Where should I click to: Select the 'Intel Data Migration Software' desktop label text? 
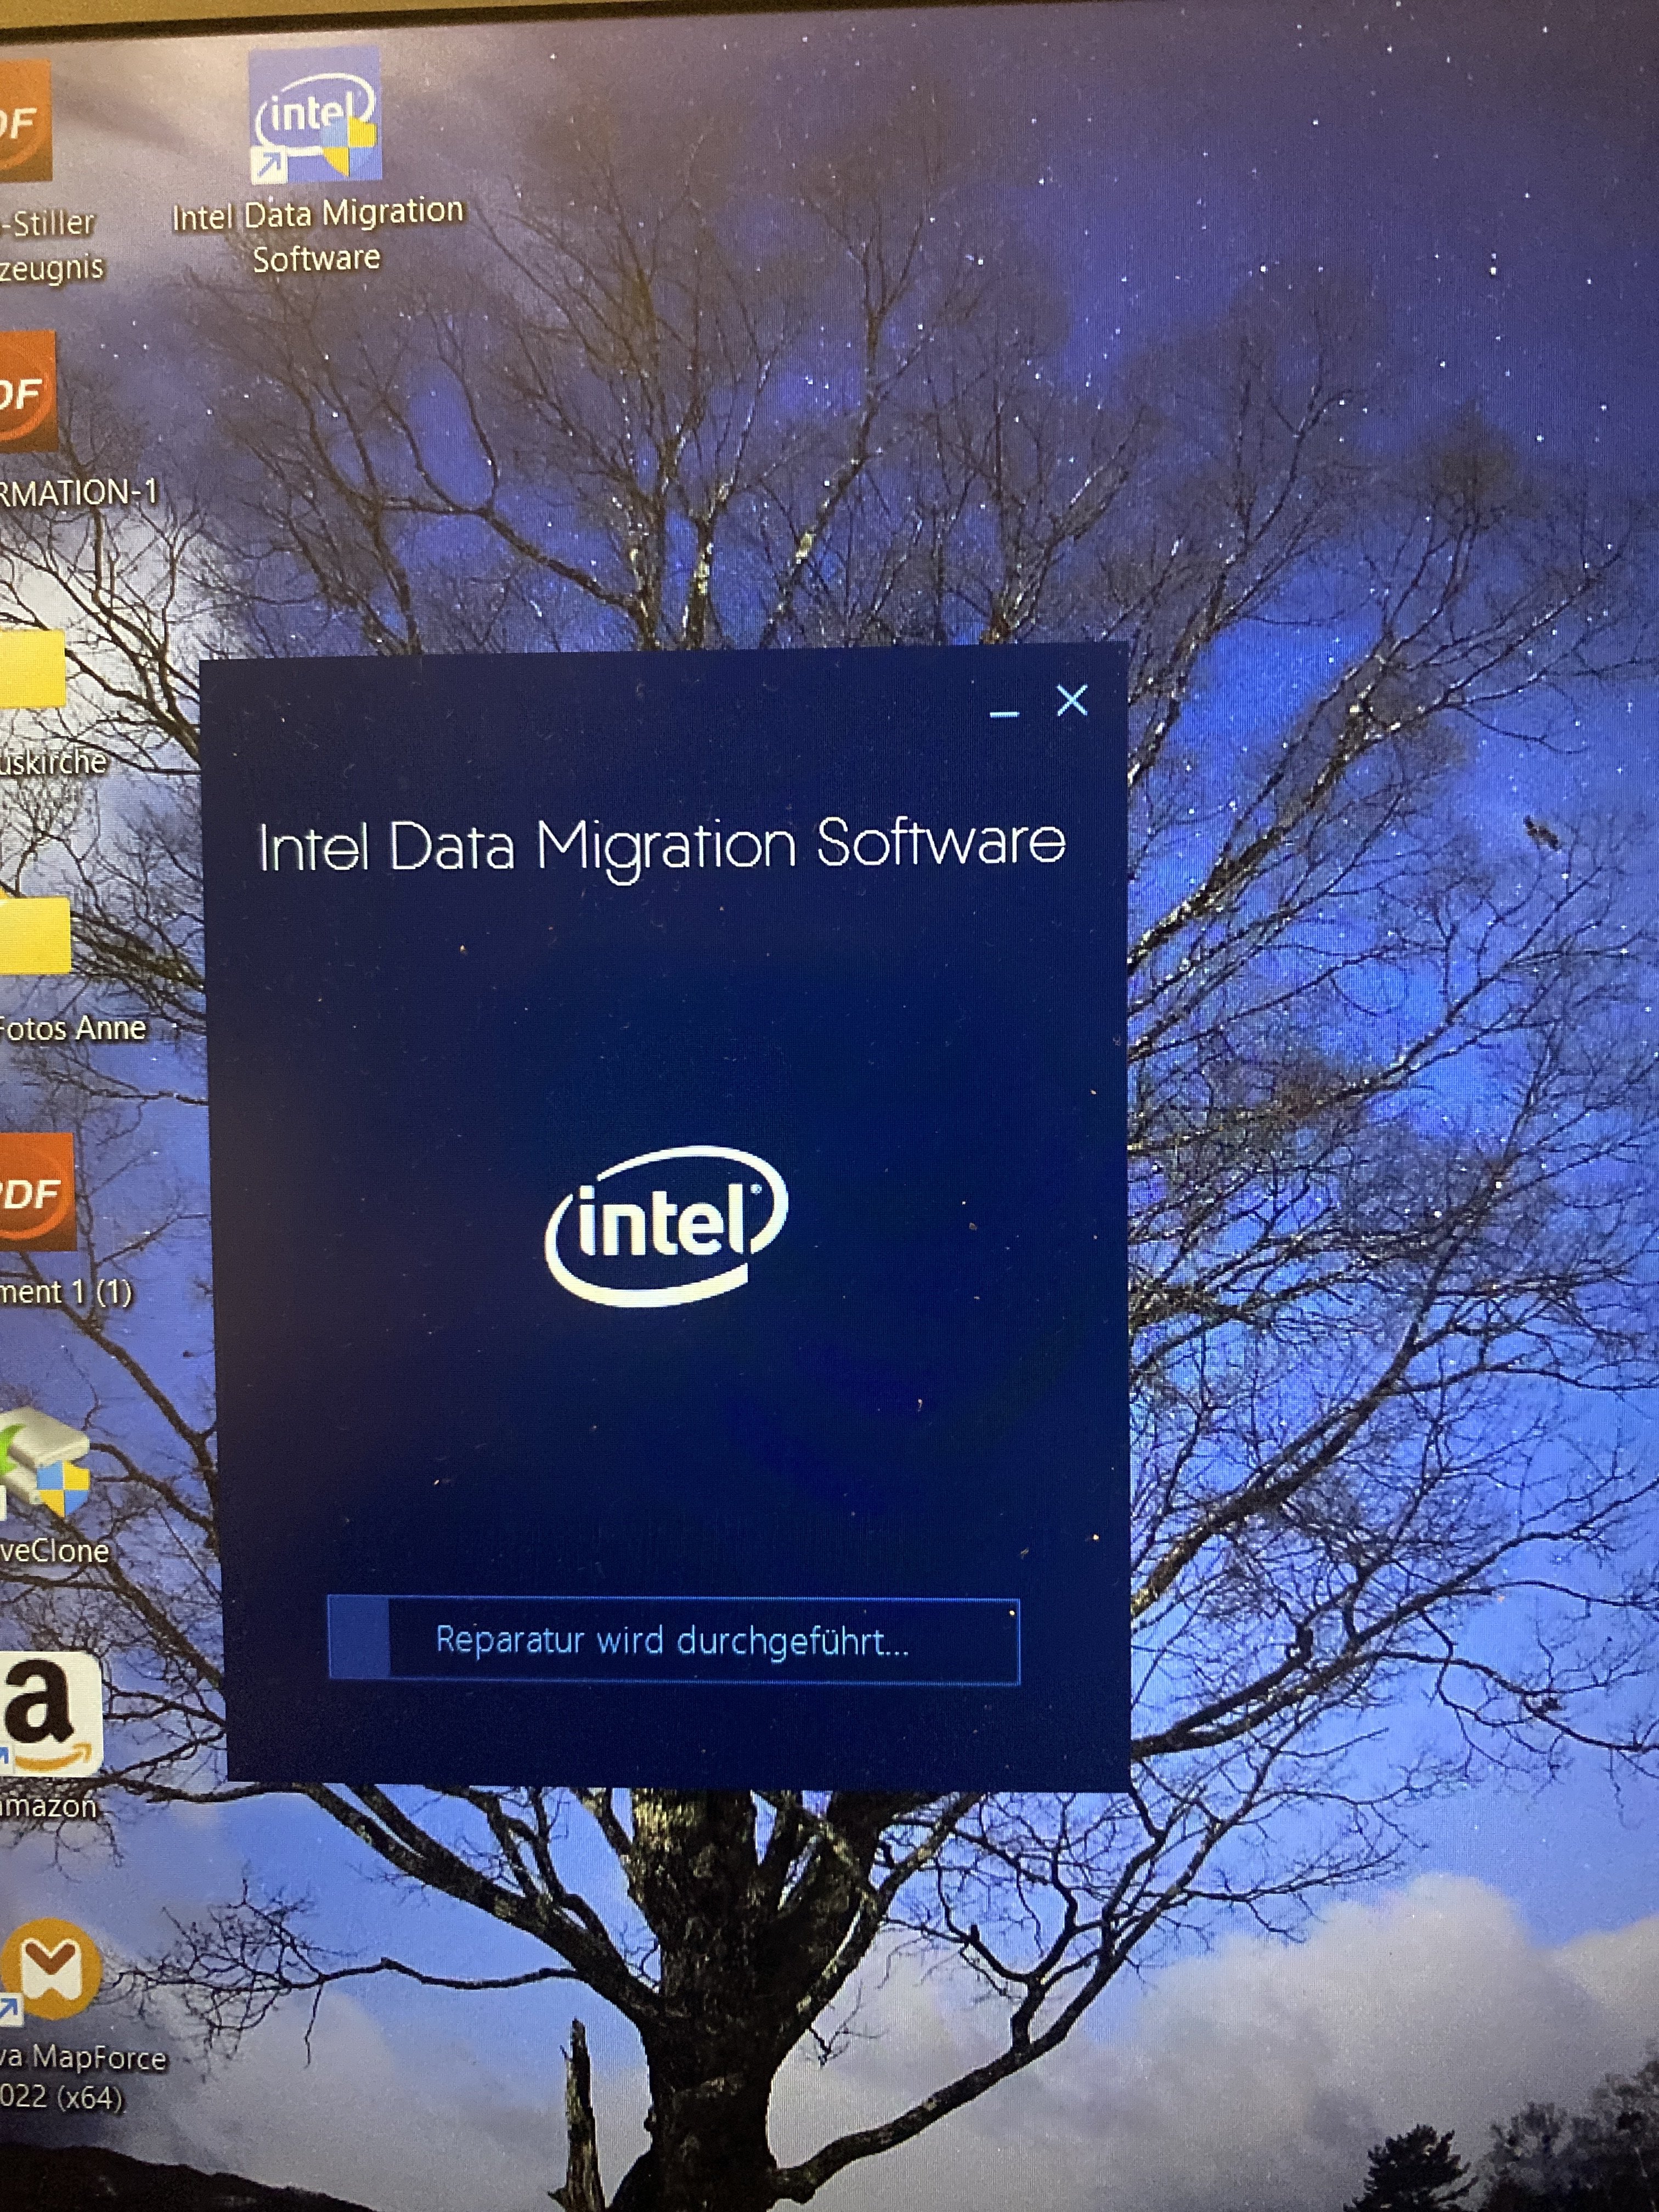coord(317,236)
